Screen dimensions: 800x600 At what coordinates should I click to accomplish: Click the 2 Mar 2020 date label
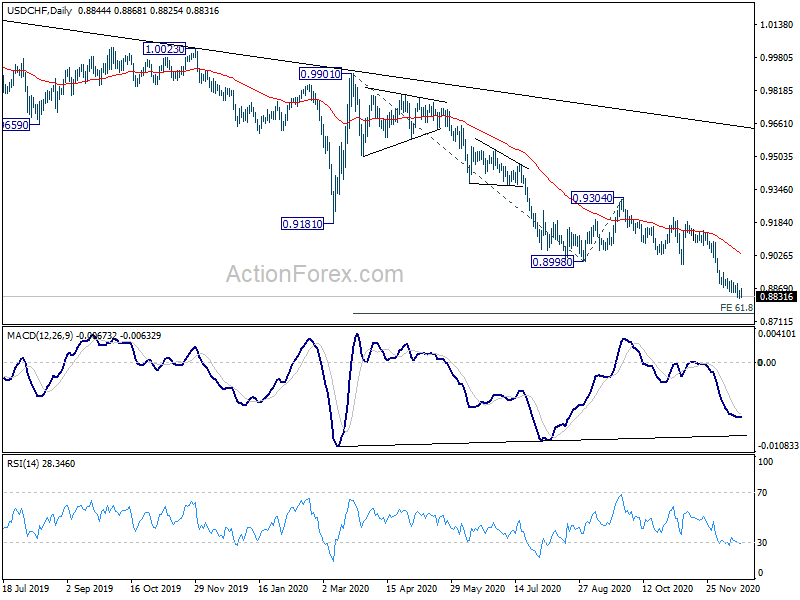pos(346,588)
